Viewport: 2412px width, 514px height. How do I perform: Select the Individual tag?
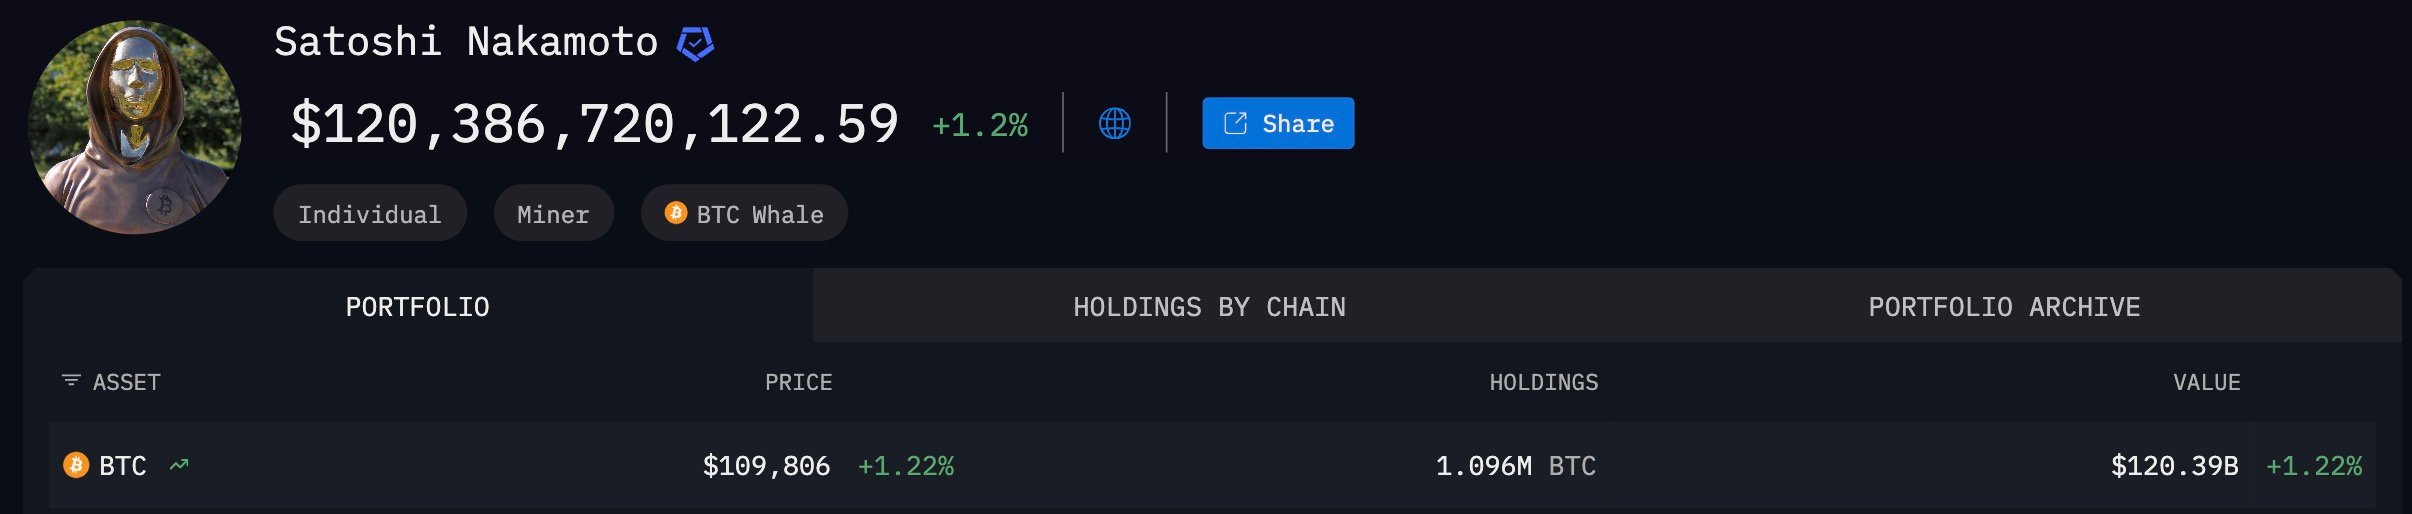(369, 214)
